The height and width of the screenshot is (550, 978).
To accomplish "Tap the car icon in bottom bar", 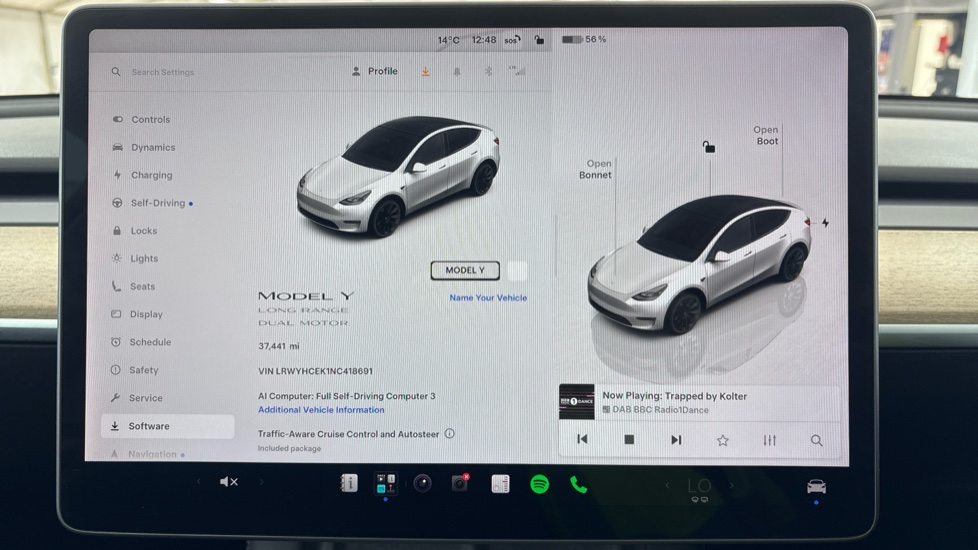I will pos(816,486).
